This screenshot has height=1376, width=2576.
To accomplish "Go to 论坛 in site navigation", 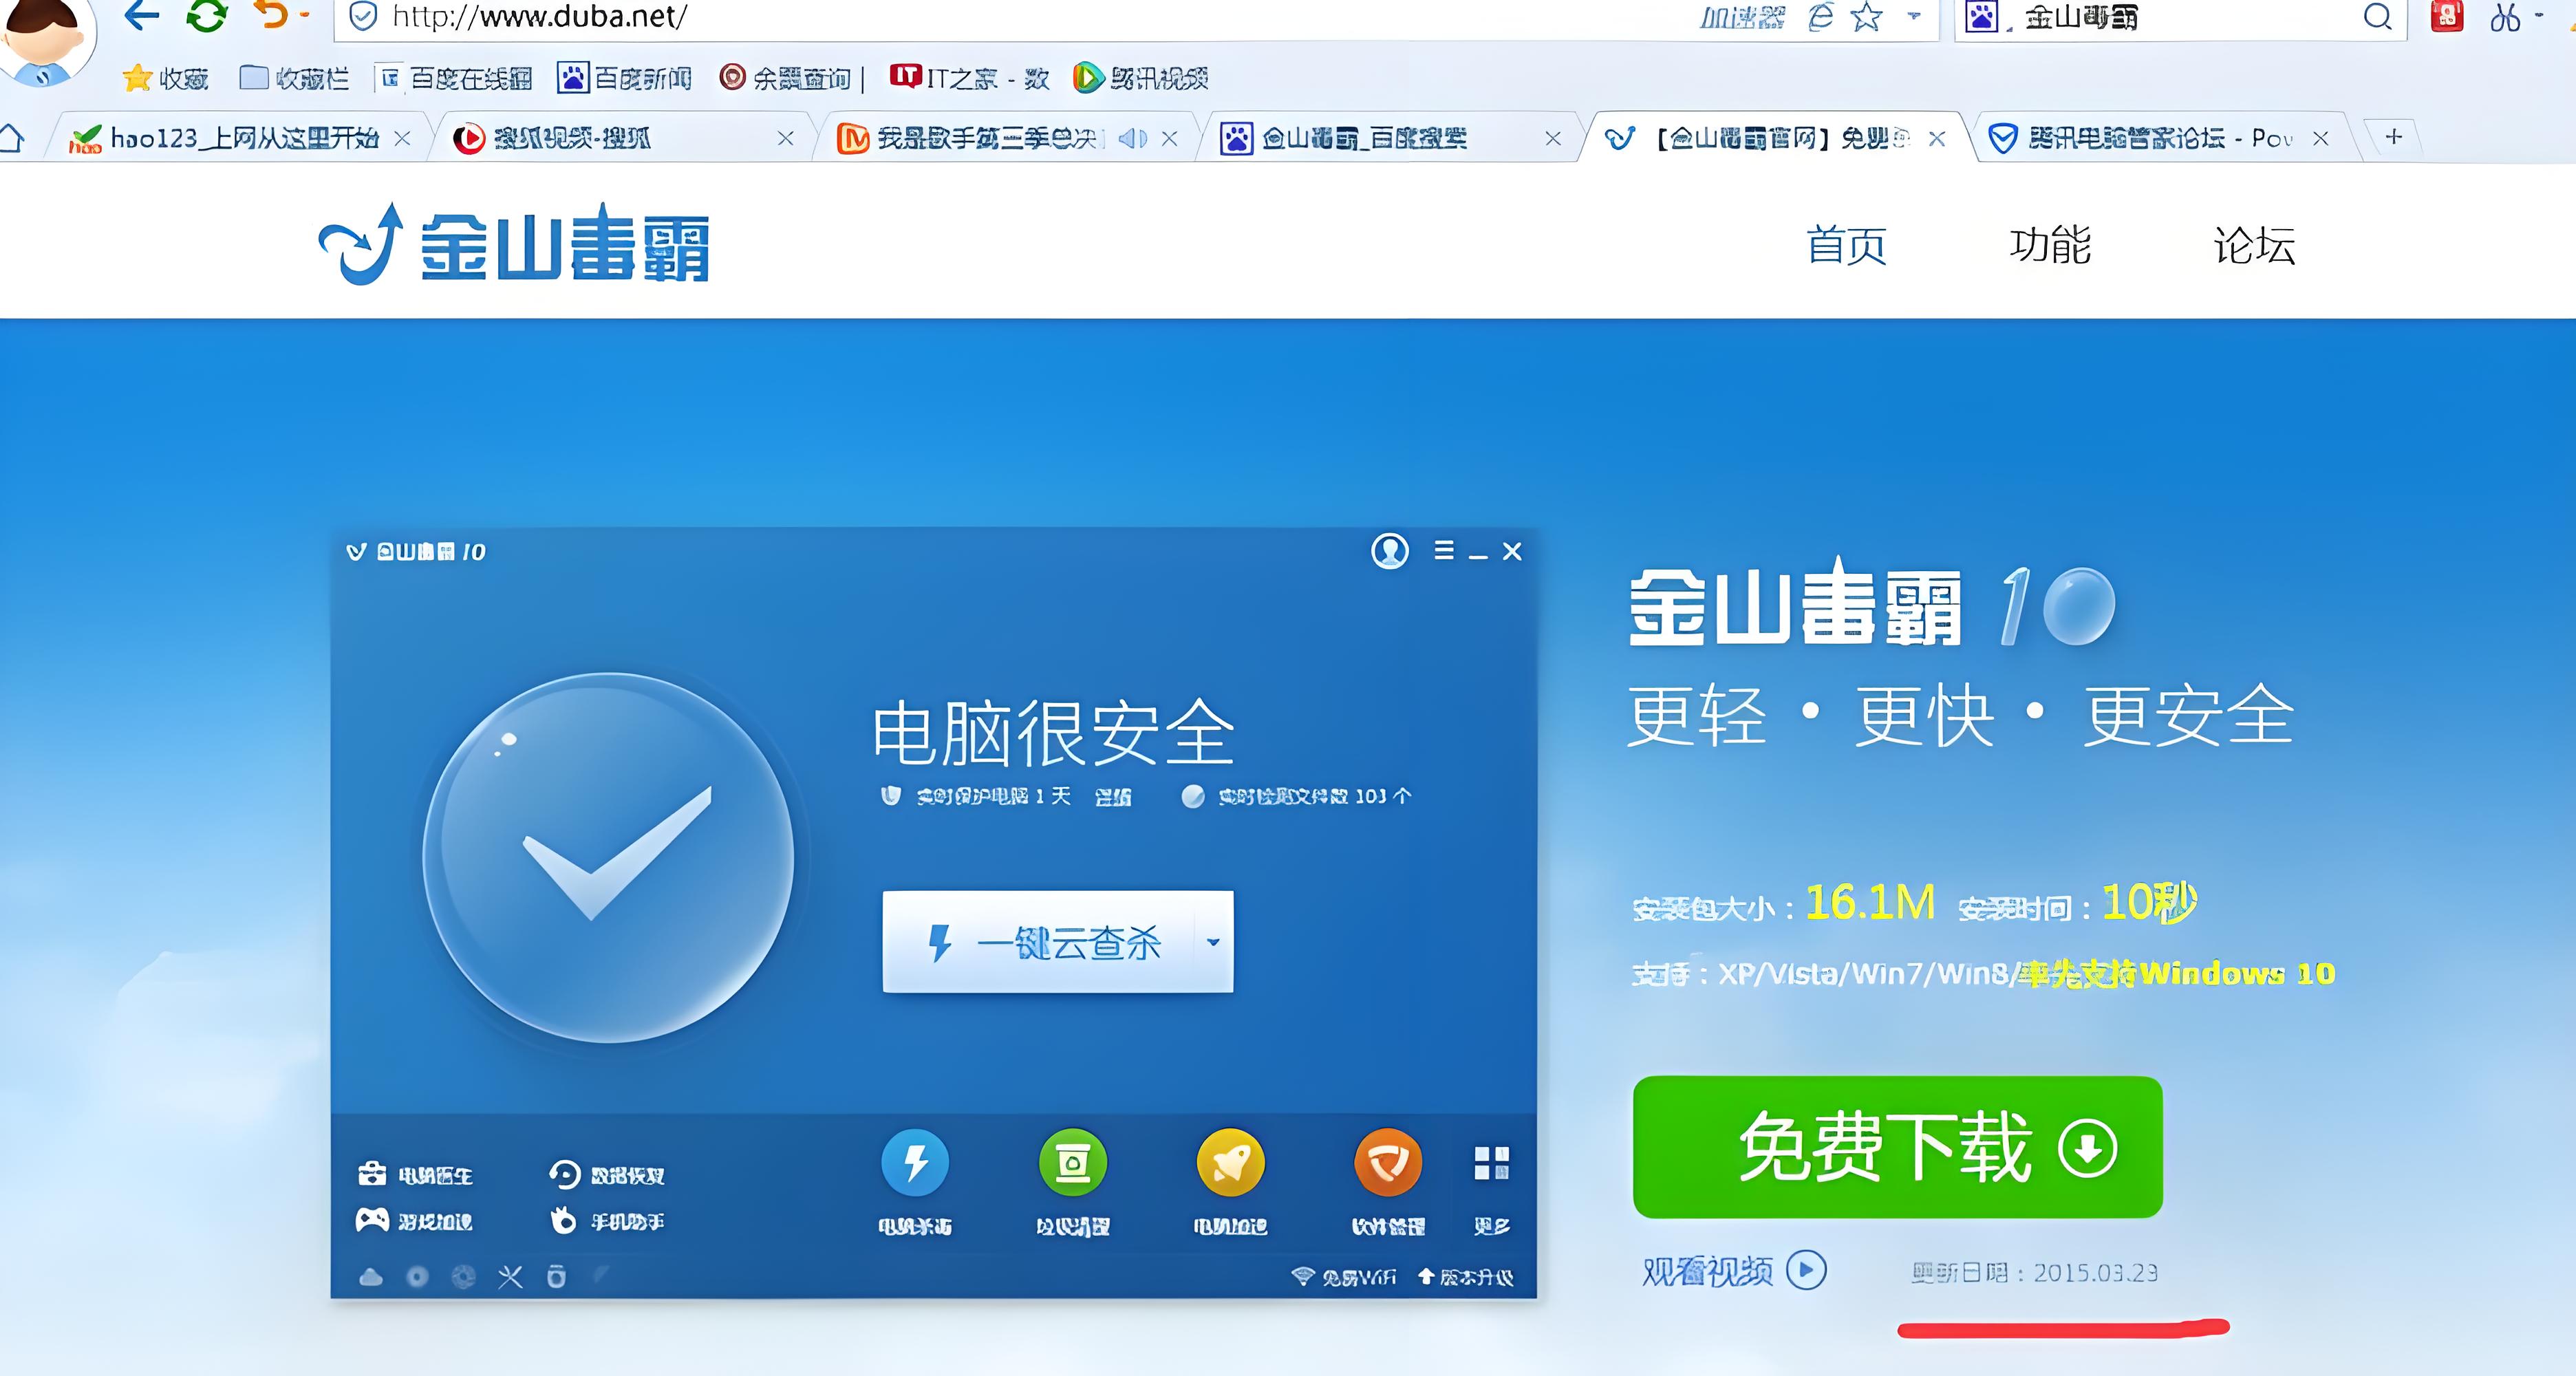I will click(2254, 245).
